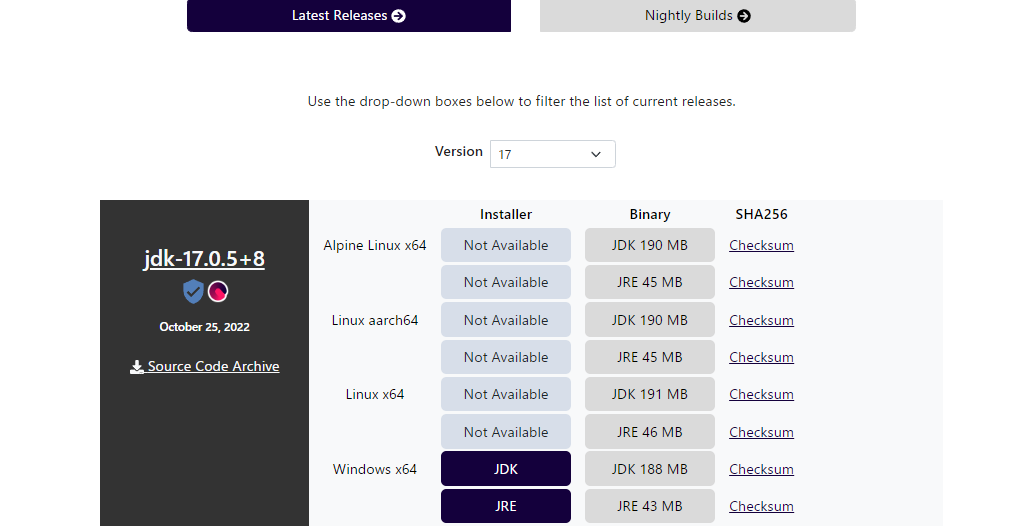
Task: Click the download icon beside Source Code Archive
Action: coord(137,367)
